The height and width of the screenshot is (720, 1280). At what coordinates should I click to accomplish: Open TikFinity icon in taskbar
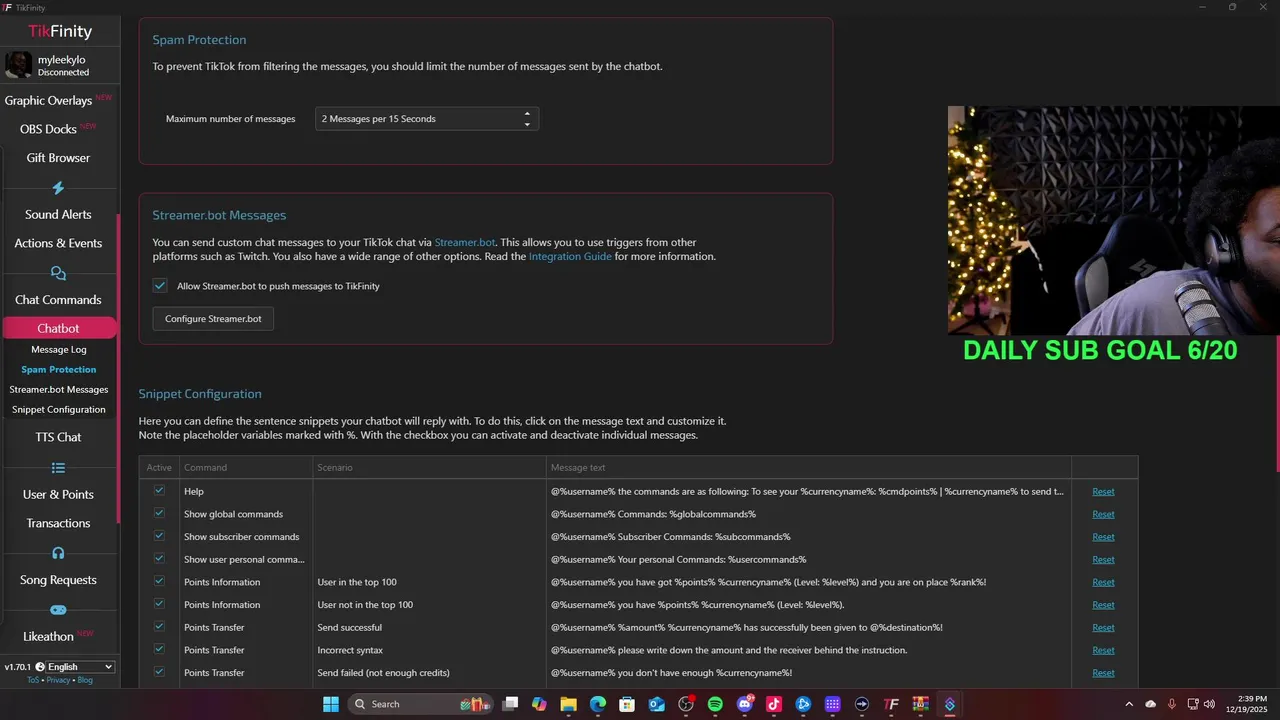tap(891, 704)
